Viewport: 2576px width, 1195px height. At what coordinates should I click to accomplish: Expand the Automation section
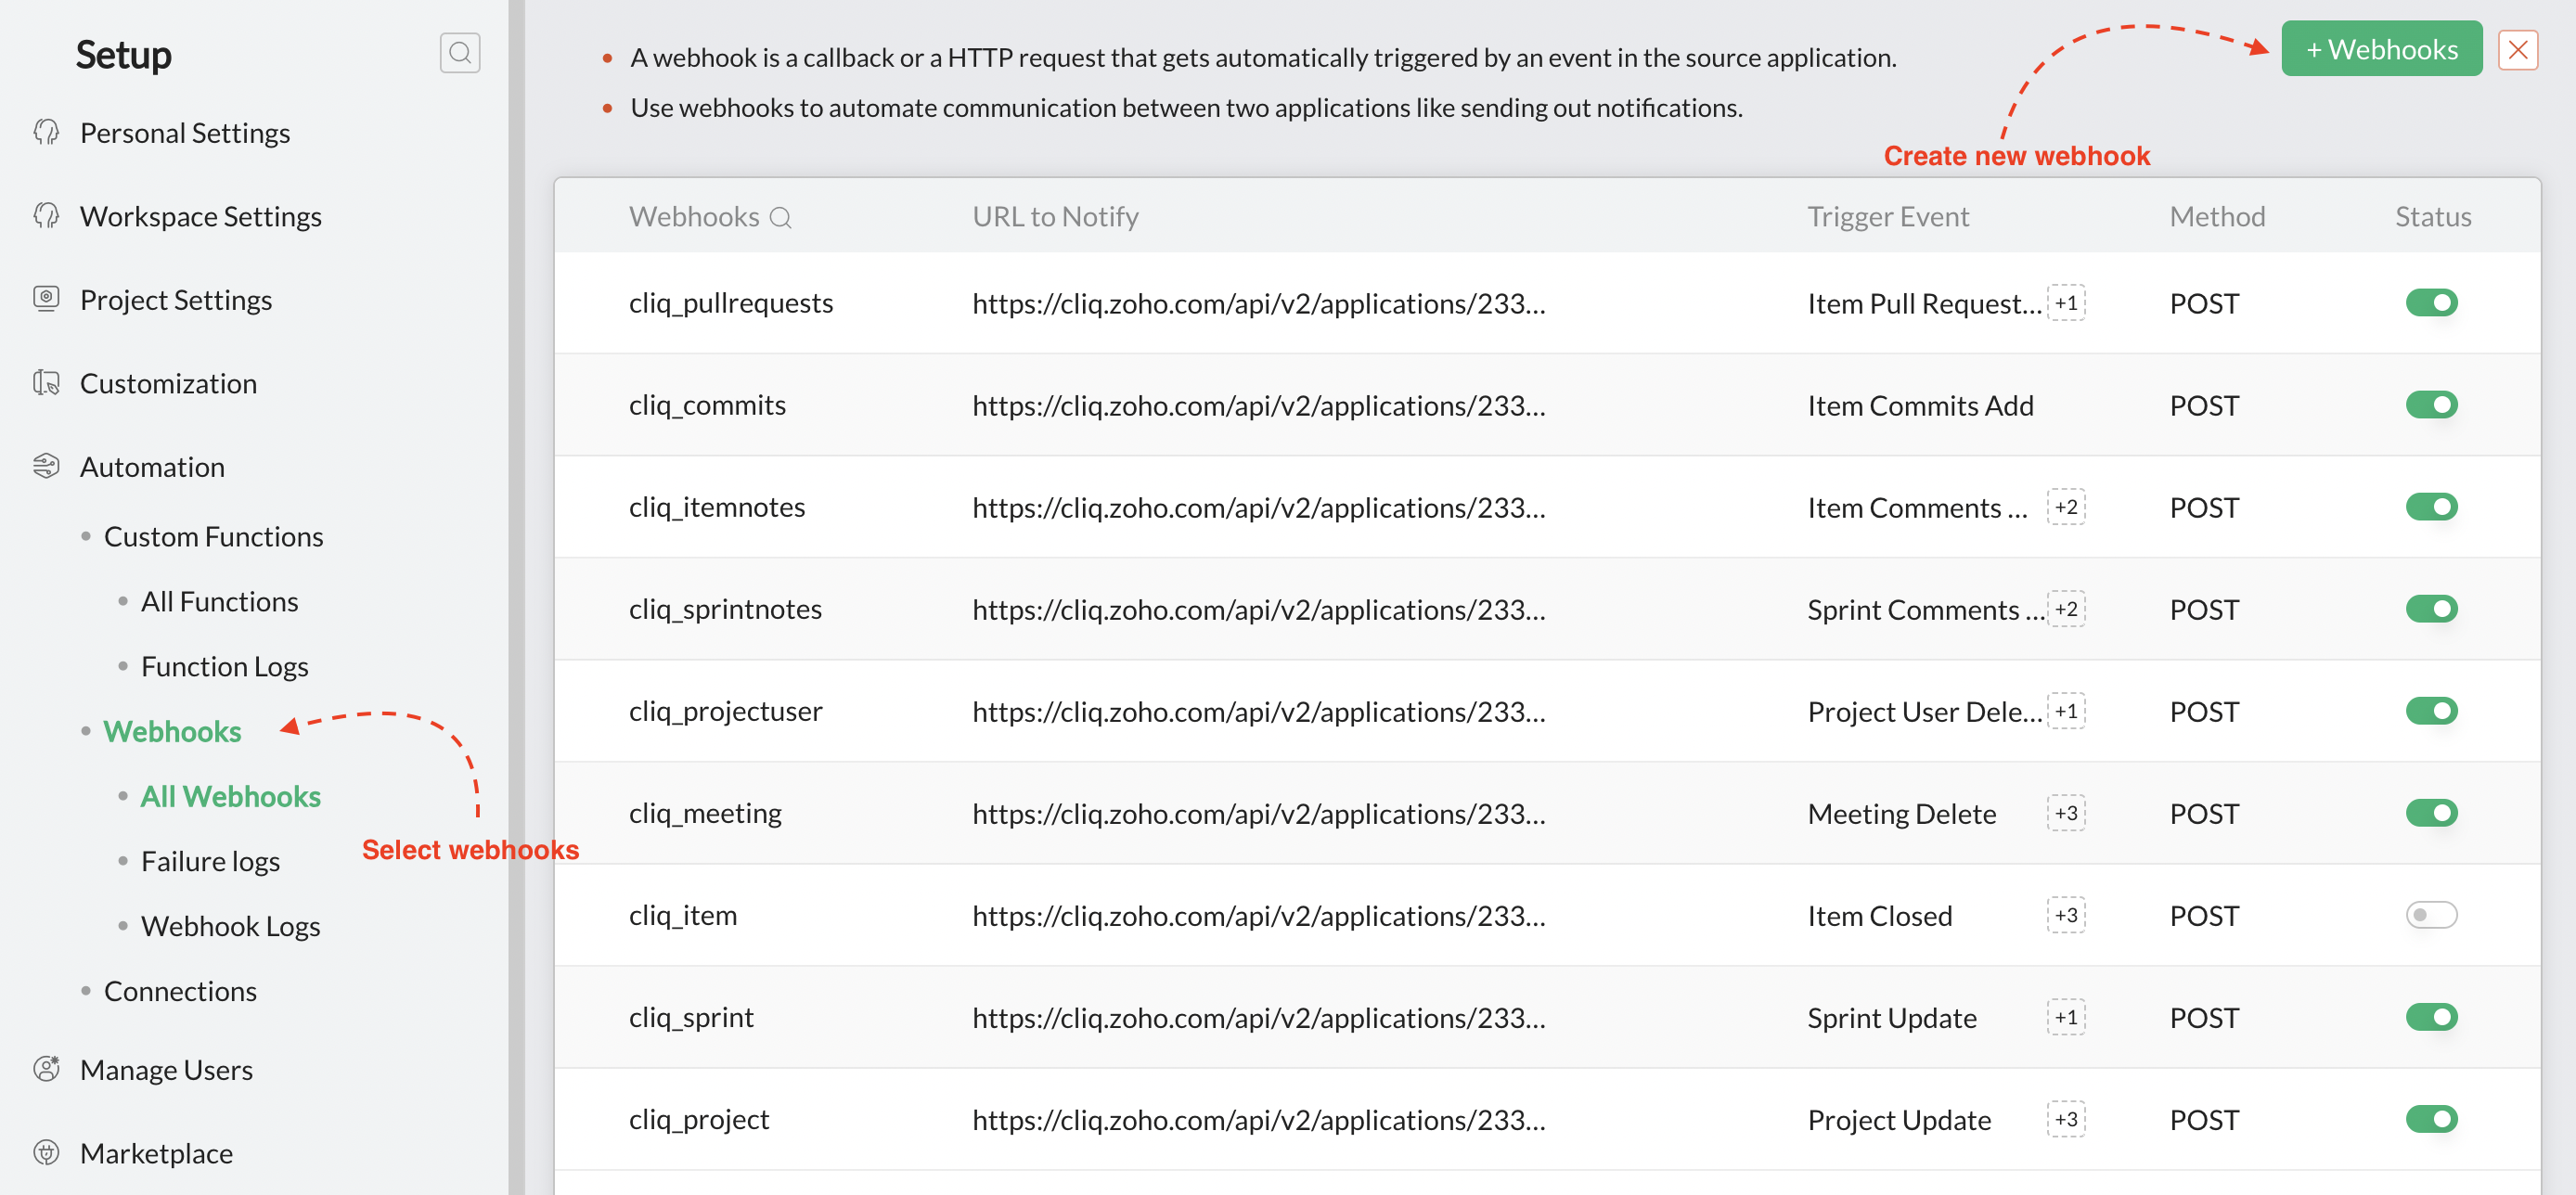click(152, 467)
